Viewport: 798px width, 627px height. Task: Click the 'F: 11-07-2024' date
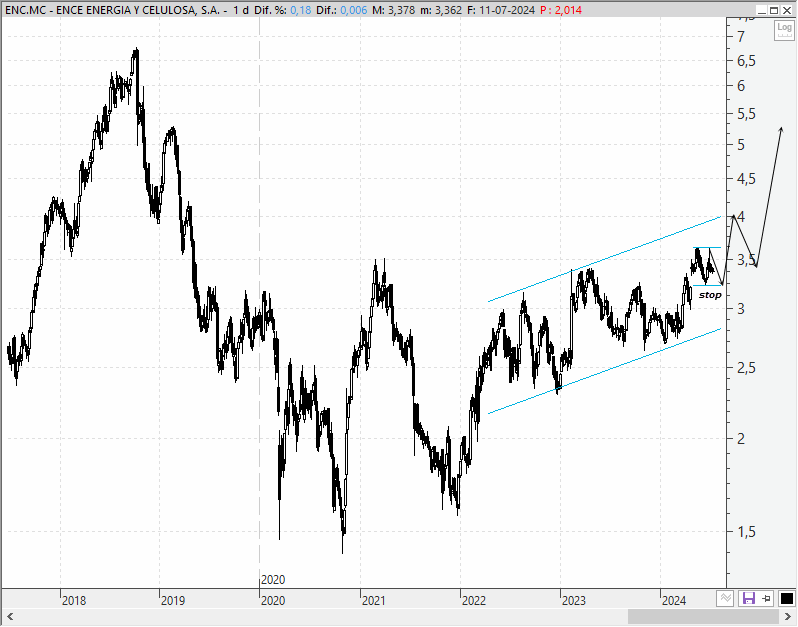501,10
